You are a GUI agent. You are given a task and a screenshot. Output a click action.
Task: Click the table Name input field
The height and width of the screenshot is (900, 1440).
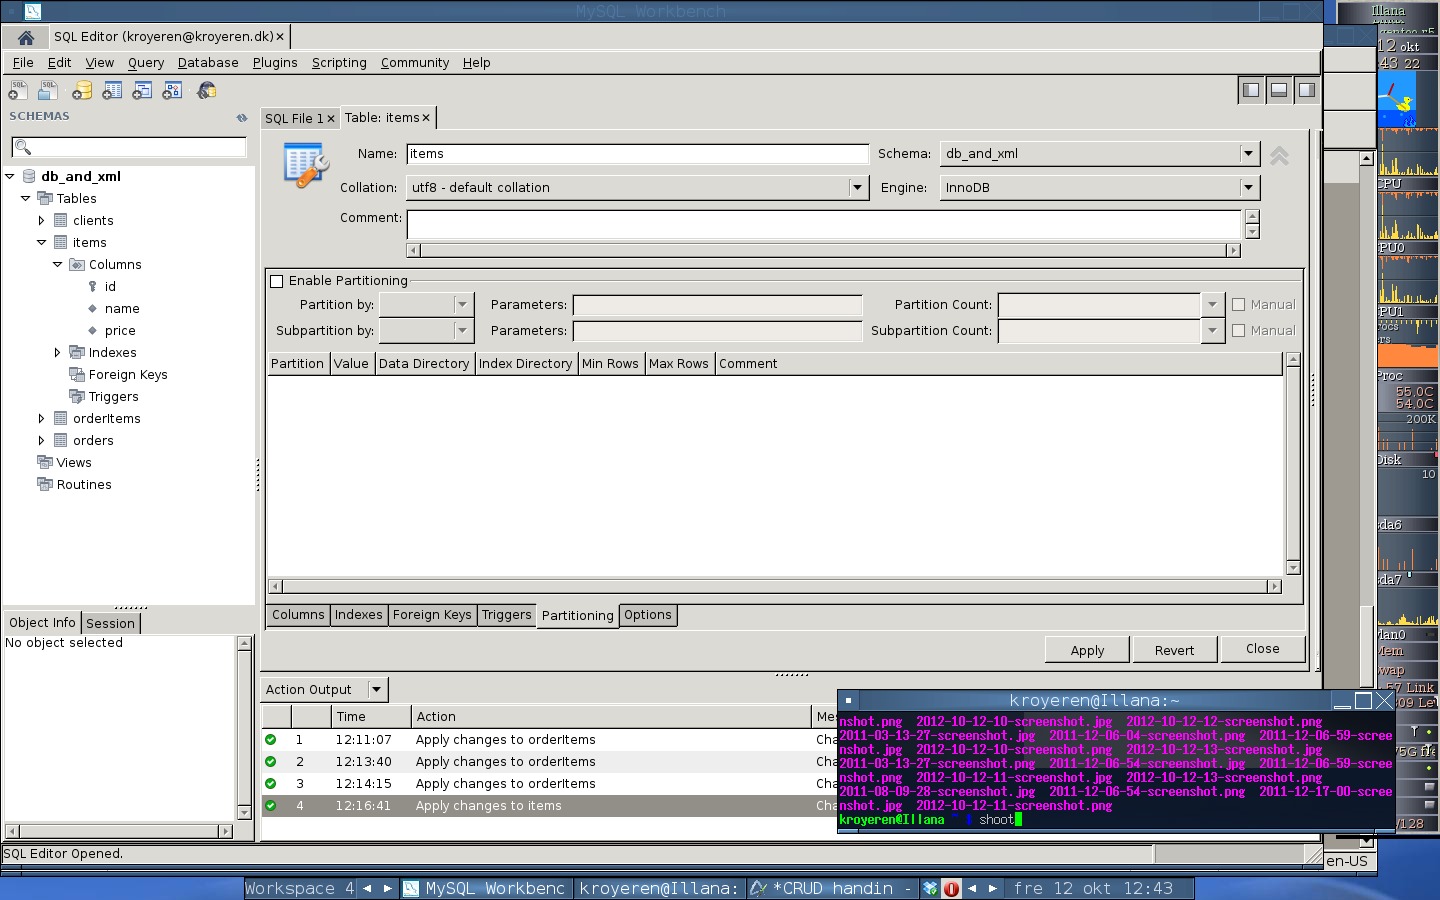[637, 154]
